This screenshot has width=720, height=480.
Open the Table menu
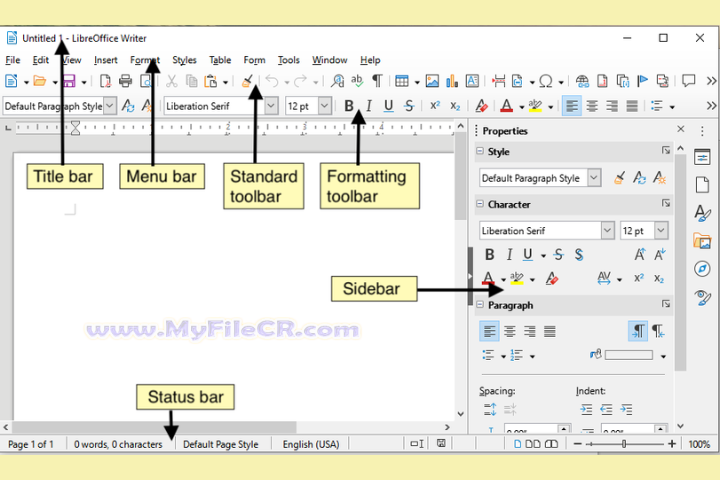point(220,60)
